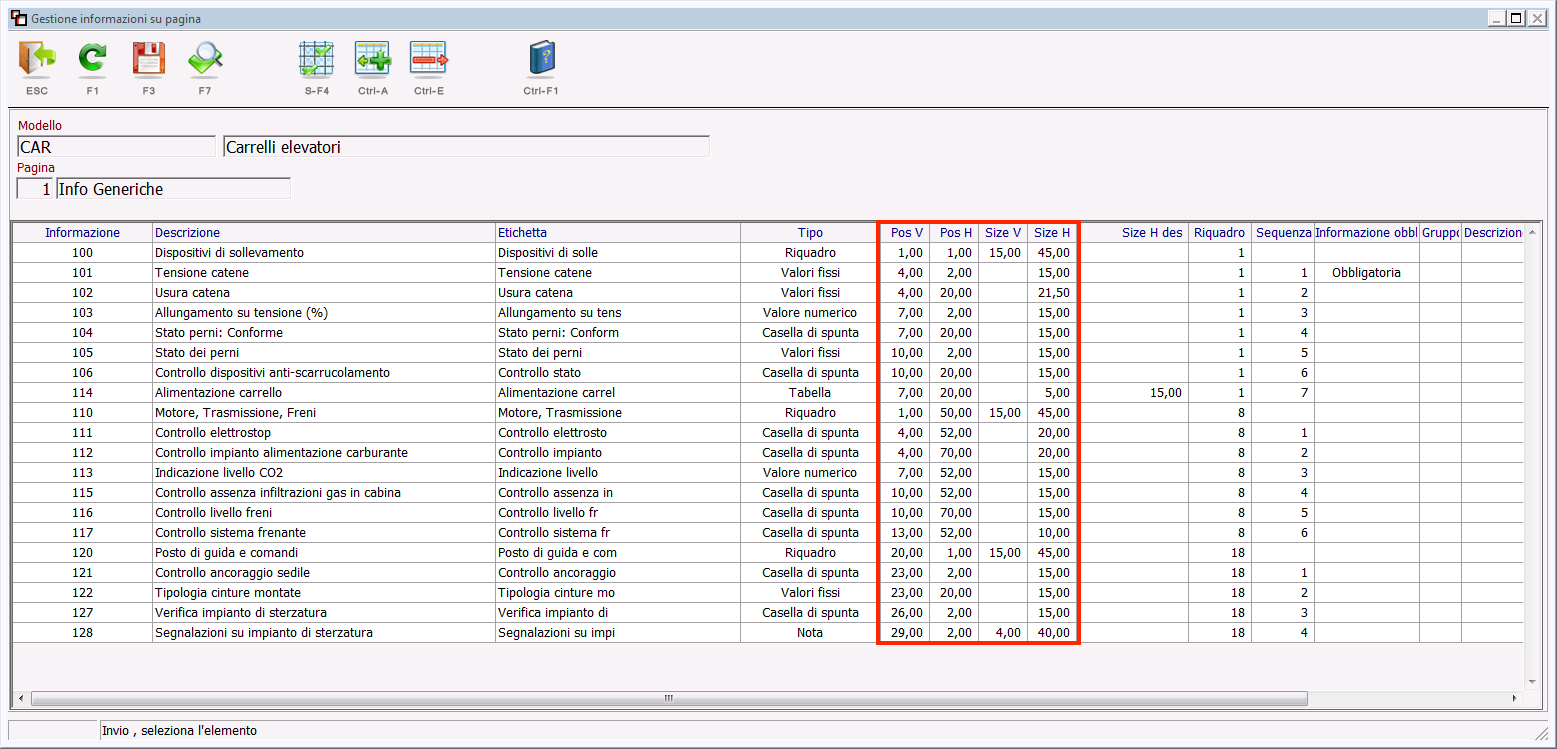Open the Ctrl-F1 help book icon
Viewport: 1557px width, 749px height.
(541, 59)
